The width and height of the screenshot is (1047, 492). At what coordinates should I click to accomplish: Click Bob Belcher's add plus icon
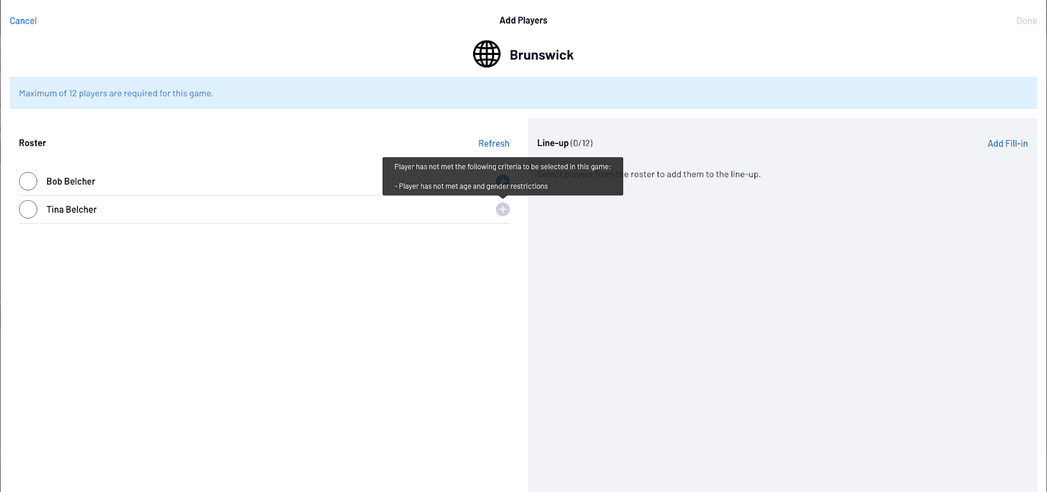pyautogui.click(x=503, y=182)
